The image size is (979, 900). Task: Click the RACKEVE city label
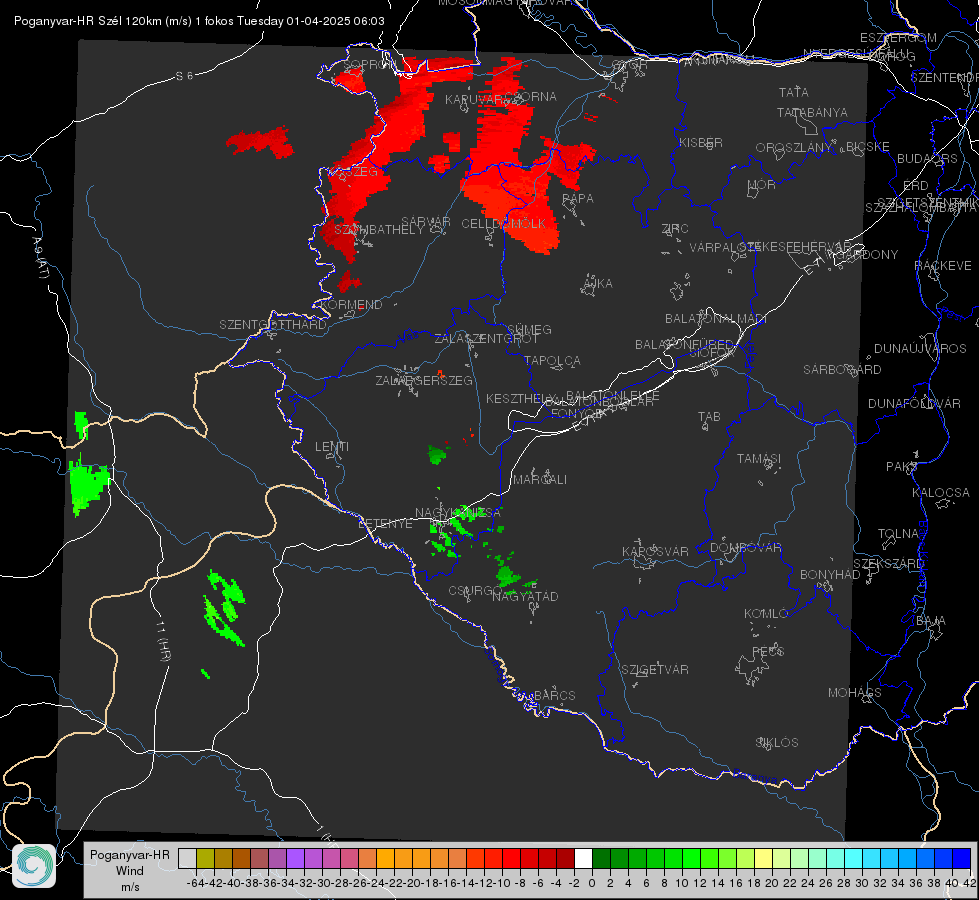pos(943,266)
